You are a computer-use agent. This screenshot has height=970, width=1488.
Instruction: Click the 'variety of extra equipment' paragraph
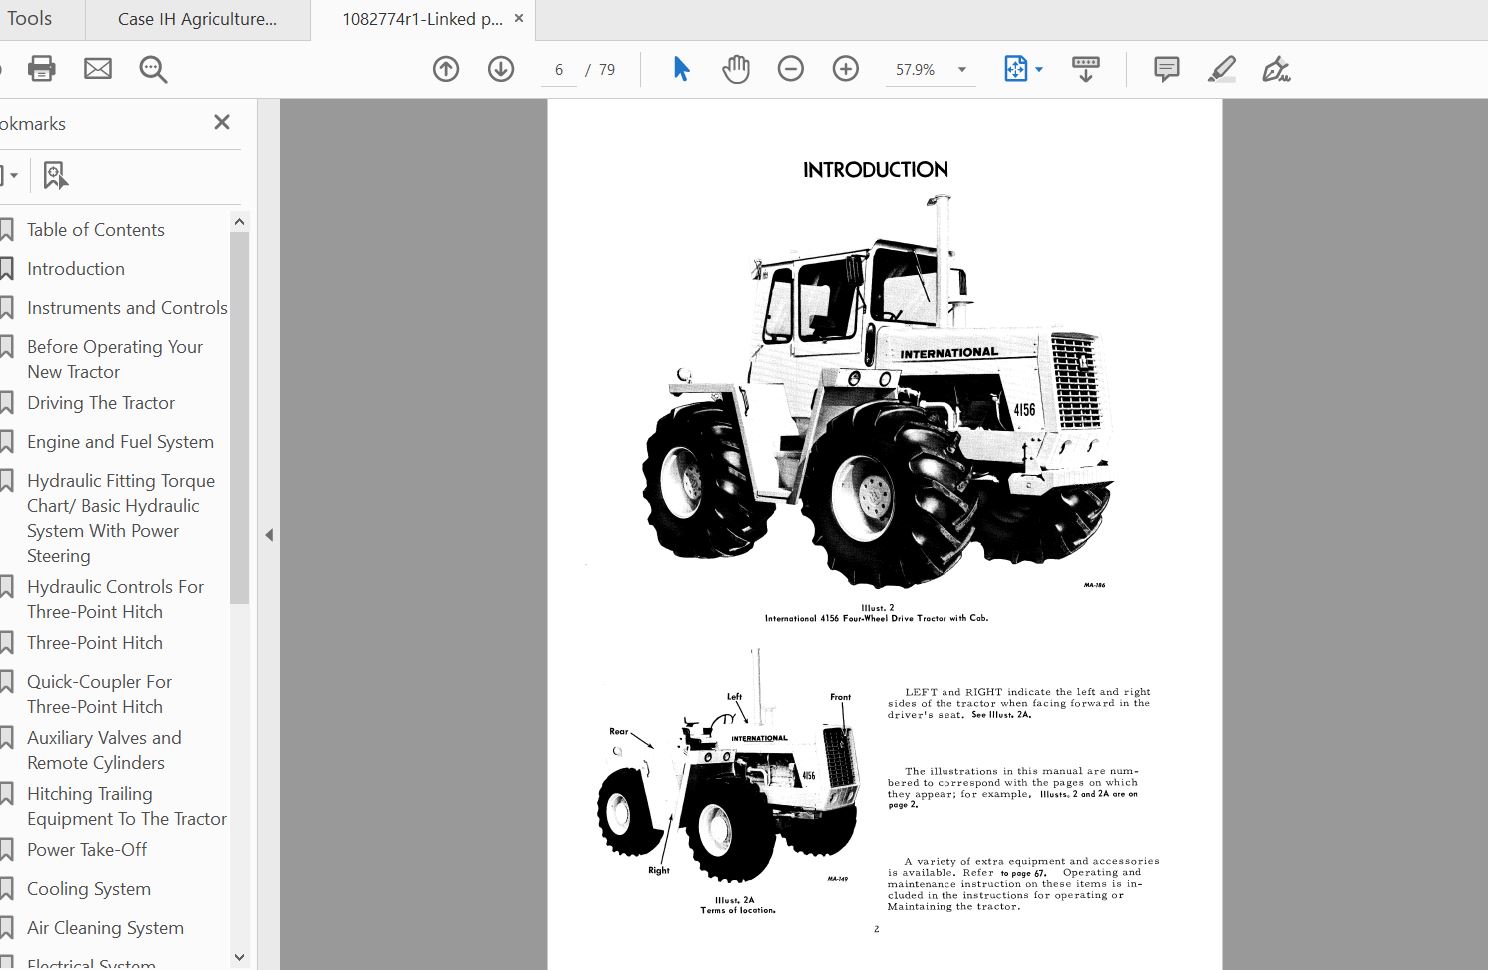(1024, 883)
